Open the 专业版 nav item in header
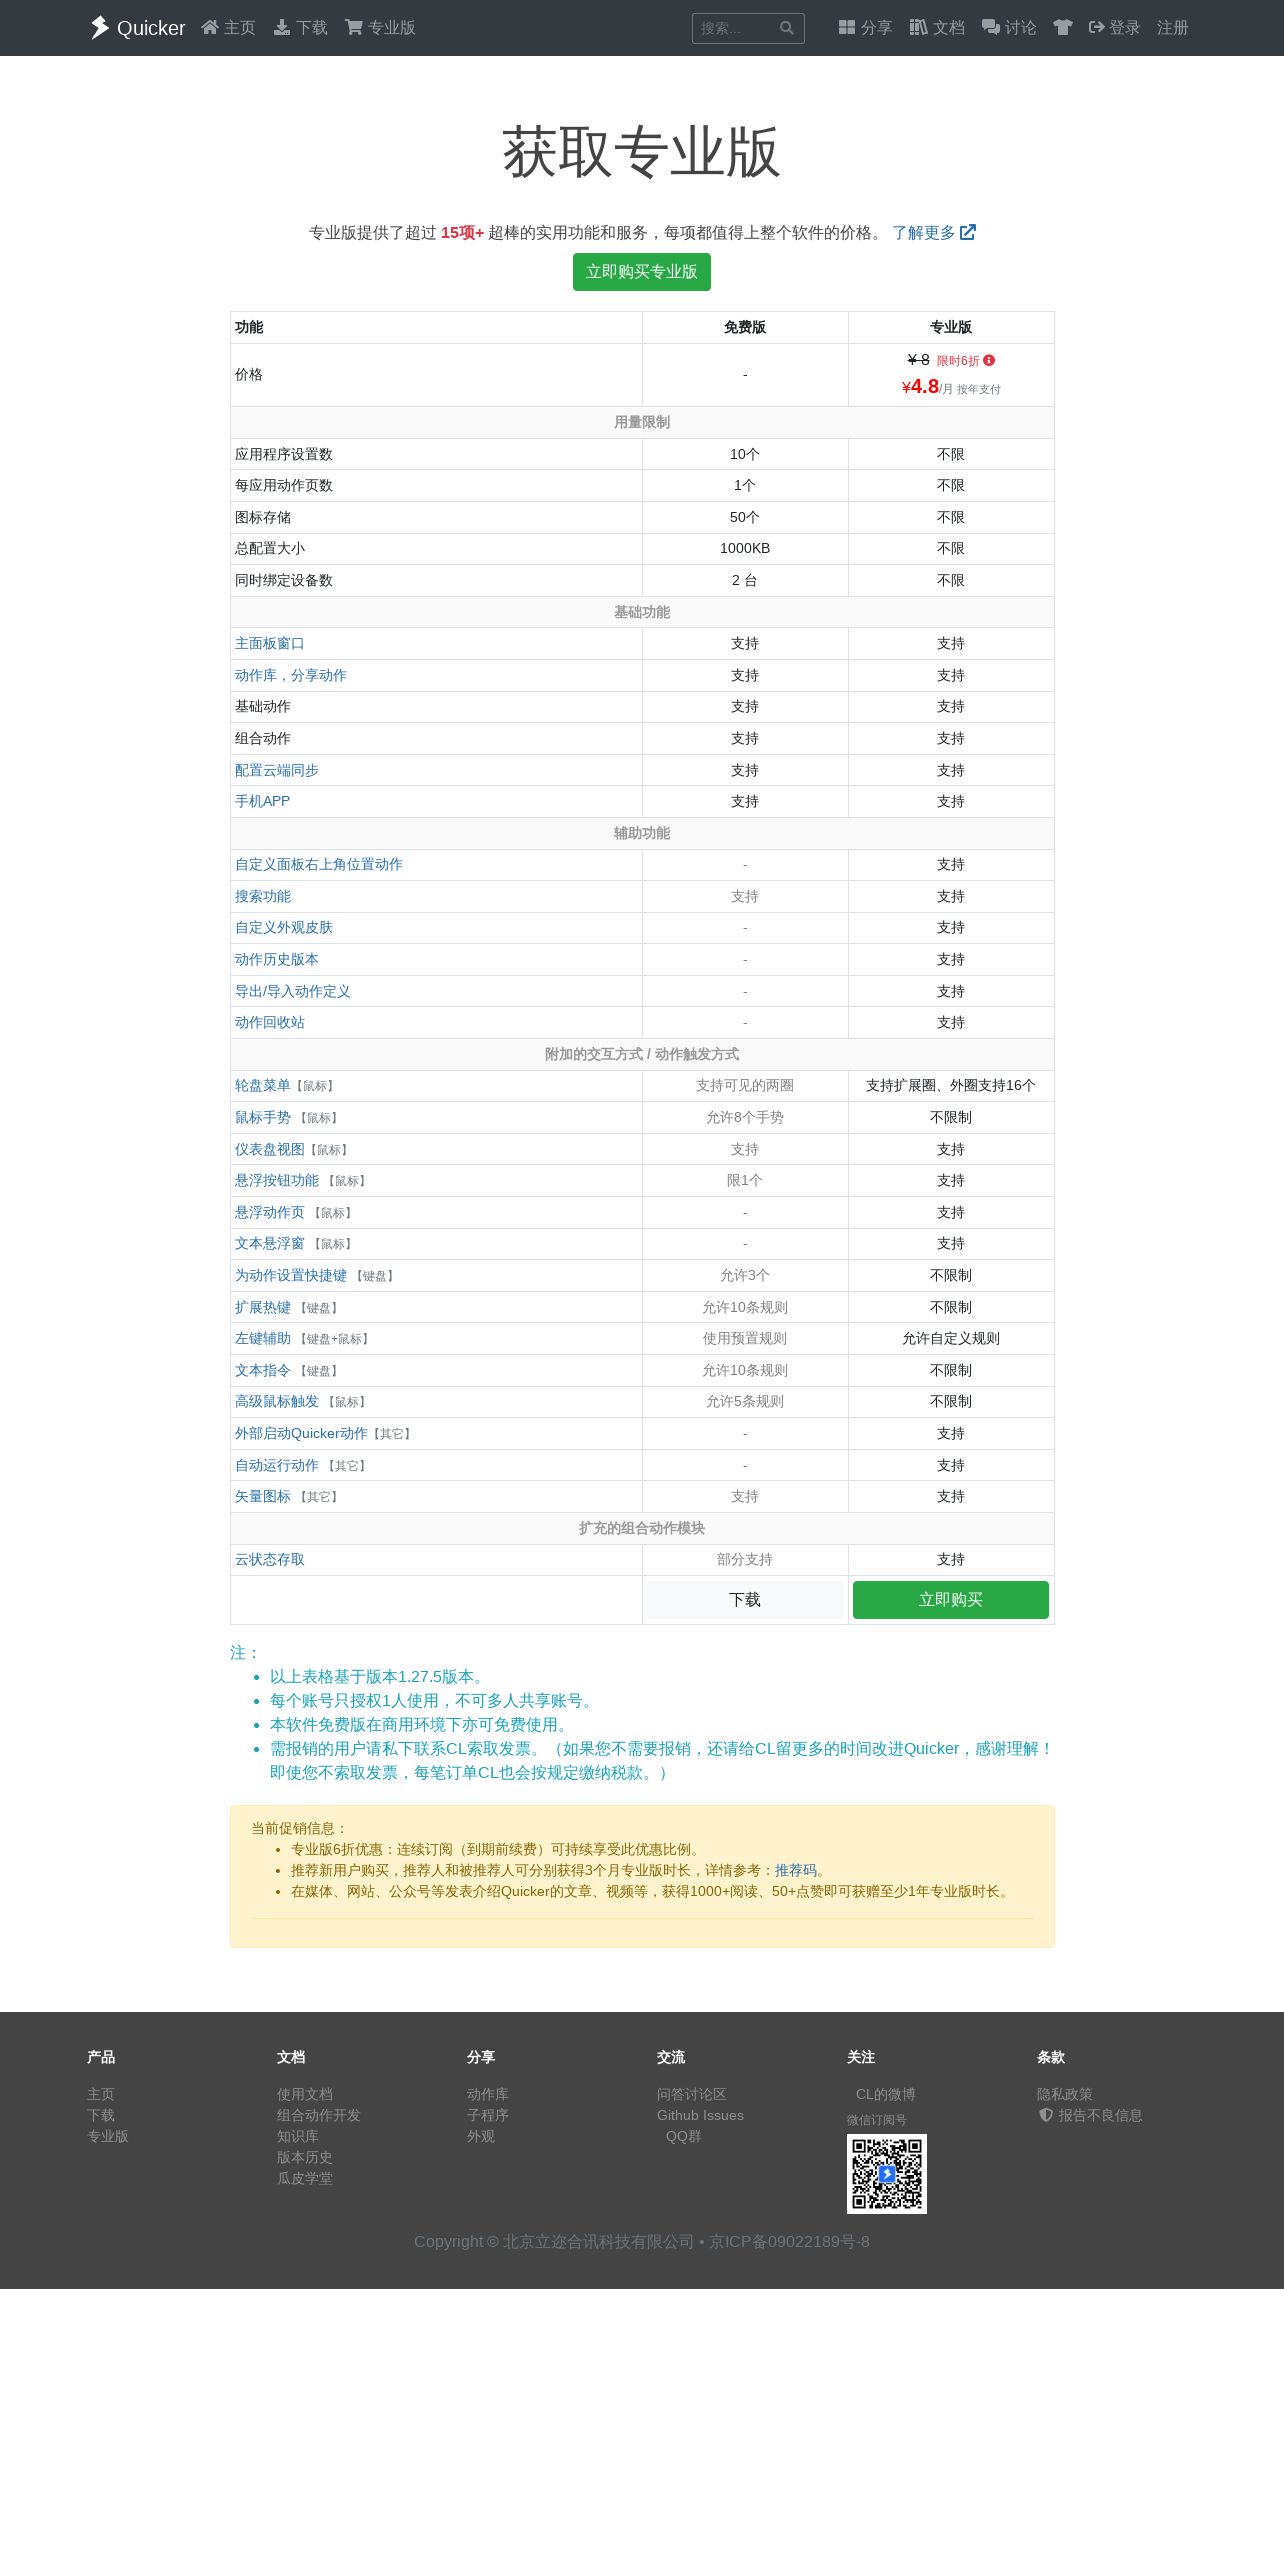1284x2568 pixels. pyautogui.click(x=380, y=28)
